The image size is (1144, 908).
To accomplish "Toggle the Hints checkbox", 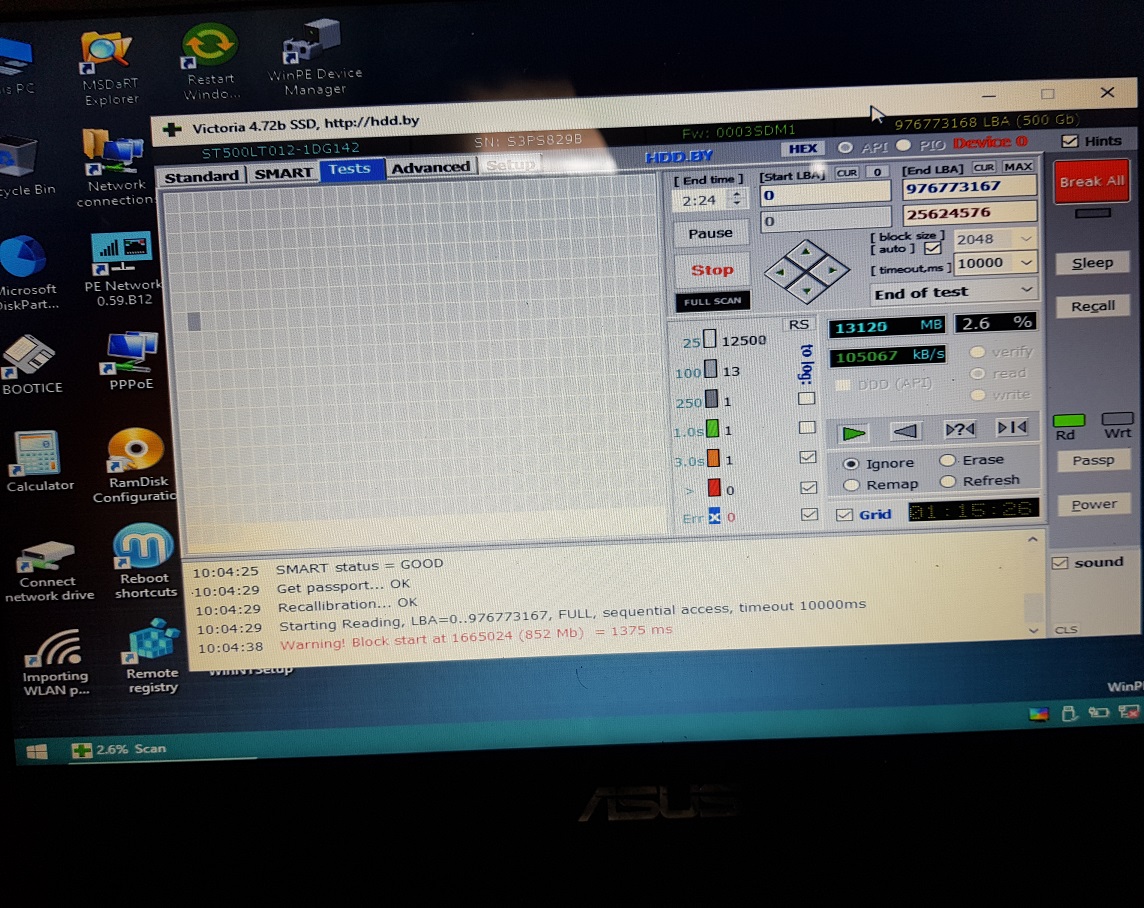I will coord(1070,141).
